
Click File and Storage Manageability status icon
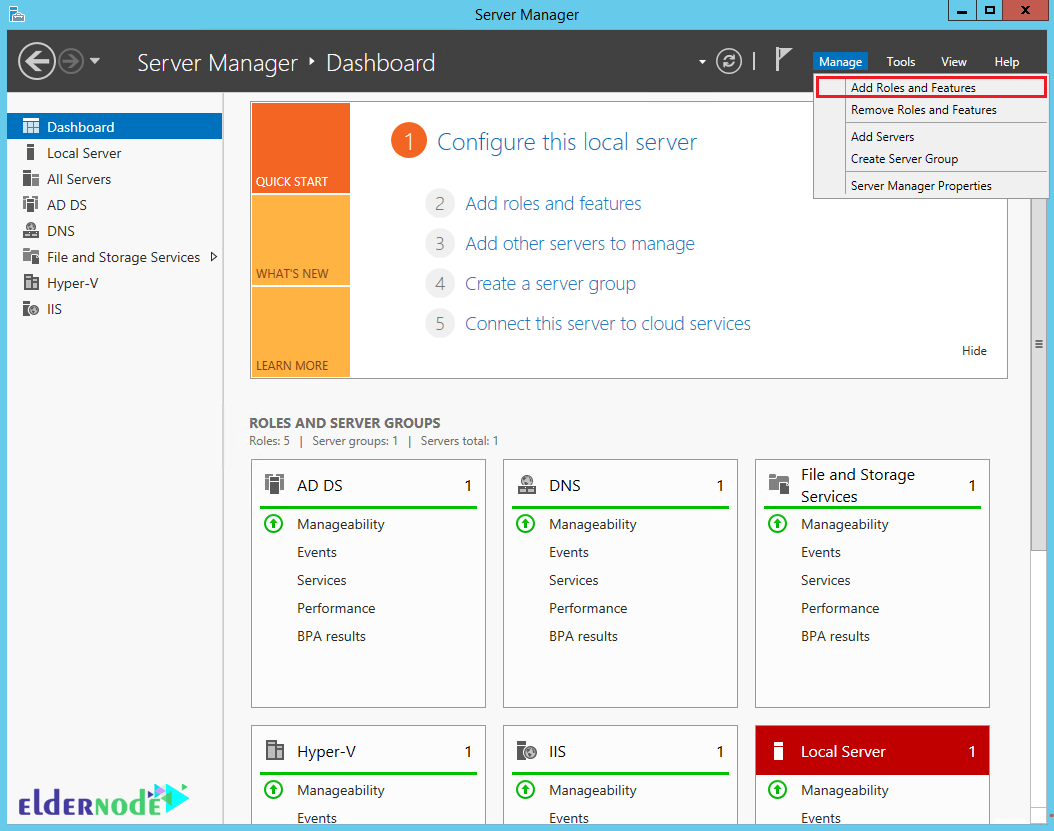(778, 523)
